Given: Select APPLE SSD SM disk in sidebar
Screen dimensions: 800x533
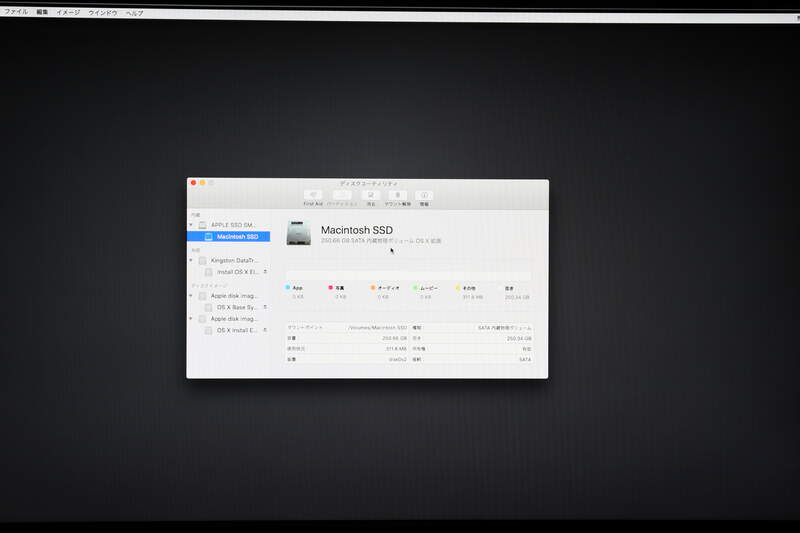Looking at the screenshot, I should pyautogui.click(x=229, y=225).
